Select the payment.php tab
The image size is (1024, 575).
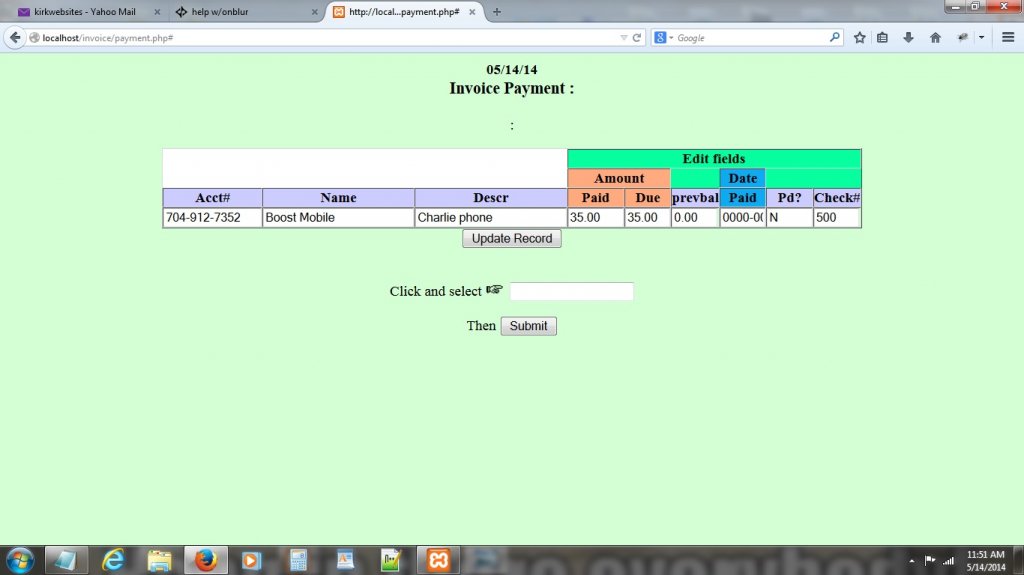(x=404, y=12)
